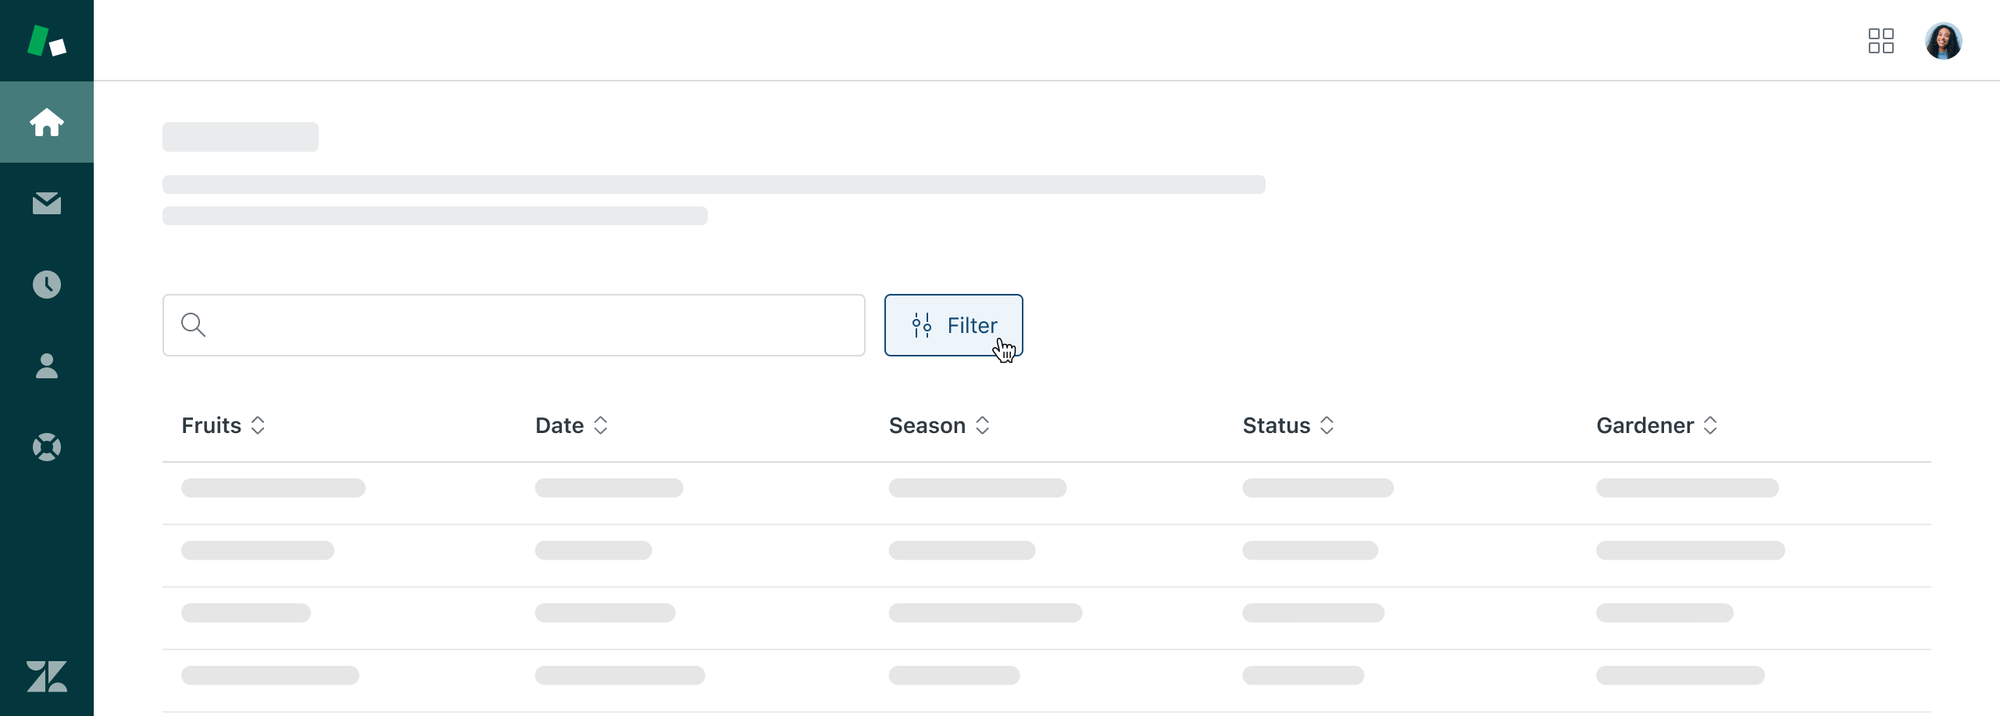The width and height of the screenshot is (2000, 716).
Task: Open the Help lifesaver icon
Action: [x=47, y=447]
